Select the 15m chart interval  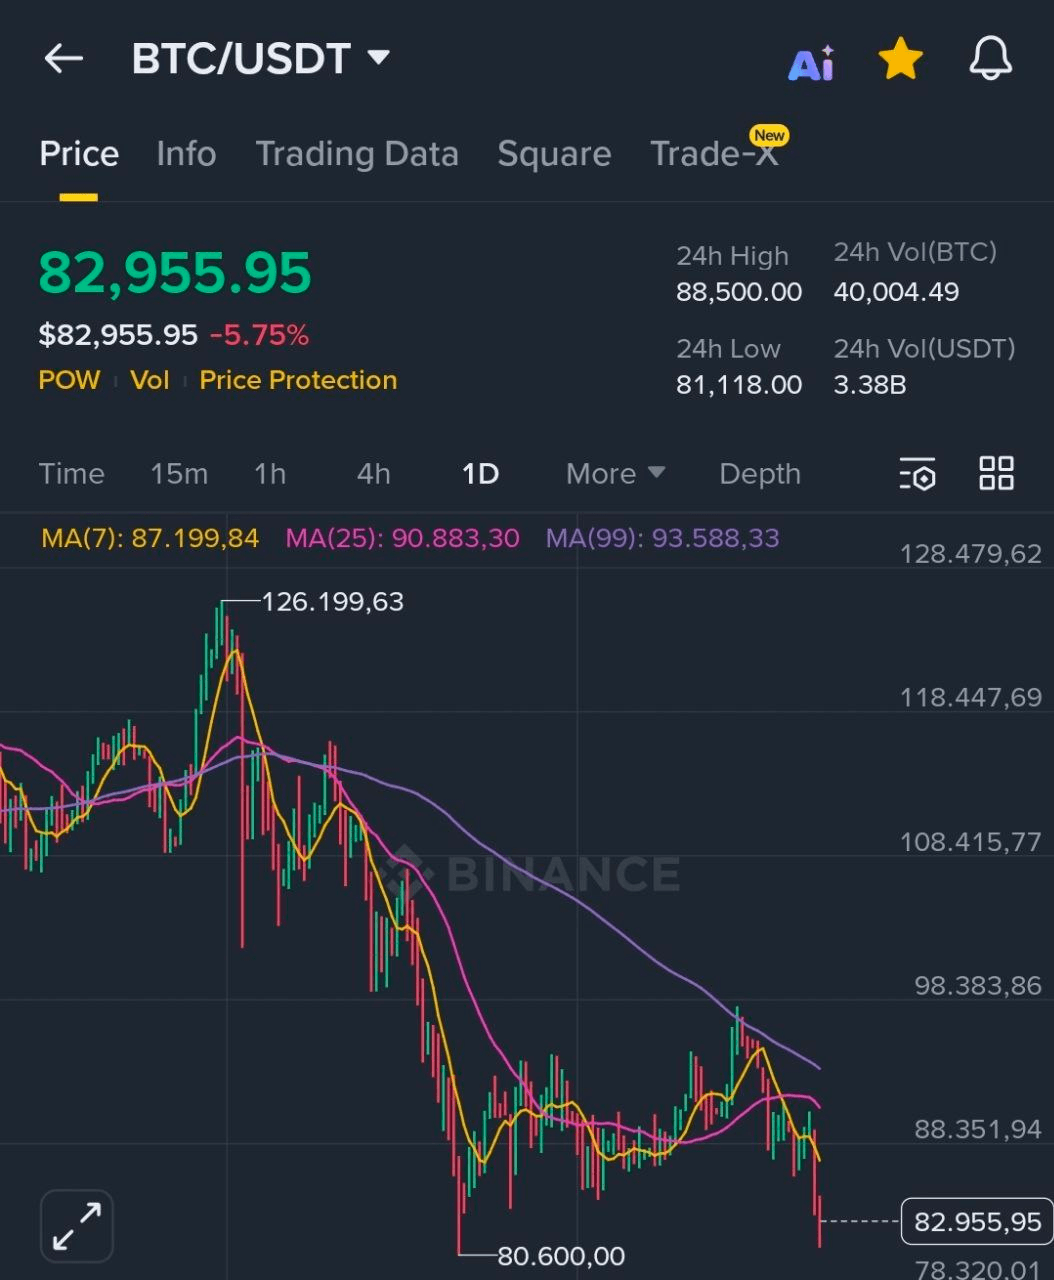point(179,474)
